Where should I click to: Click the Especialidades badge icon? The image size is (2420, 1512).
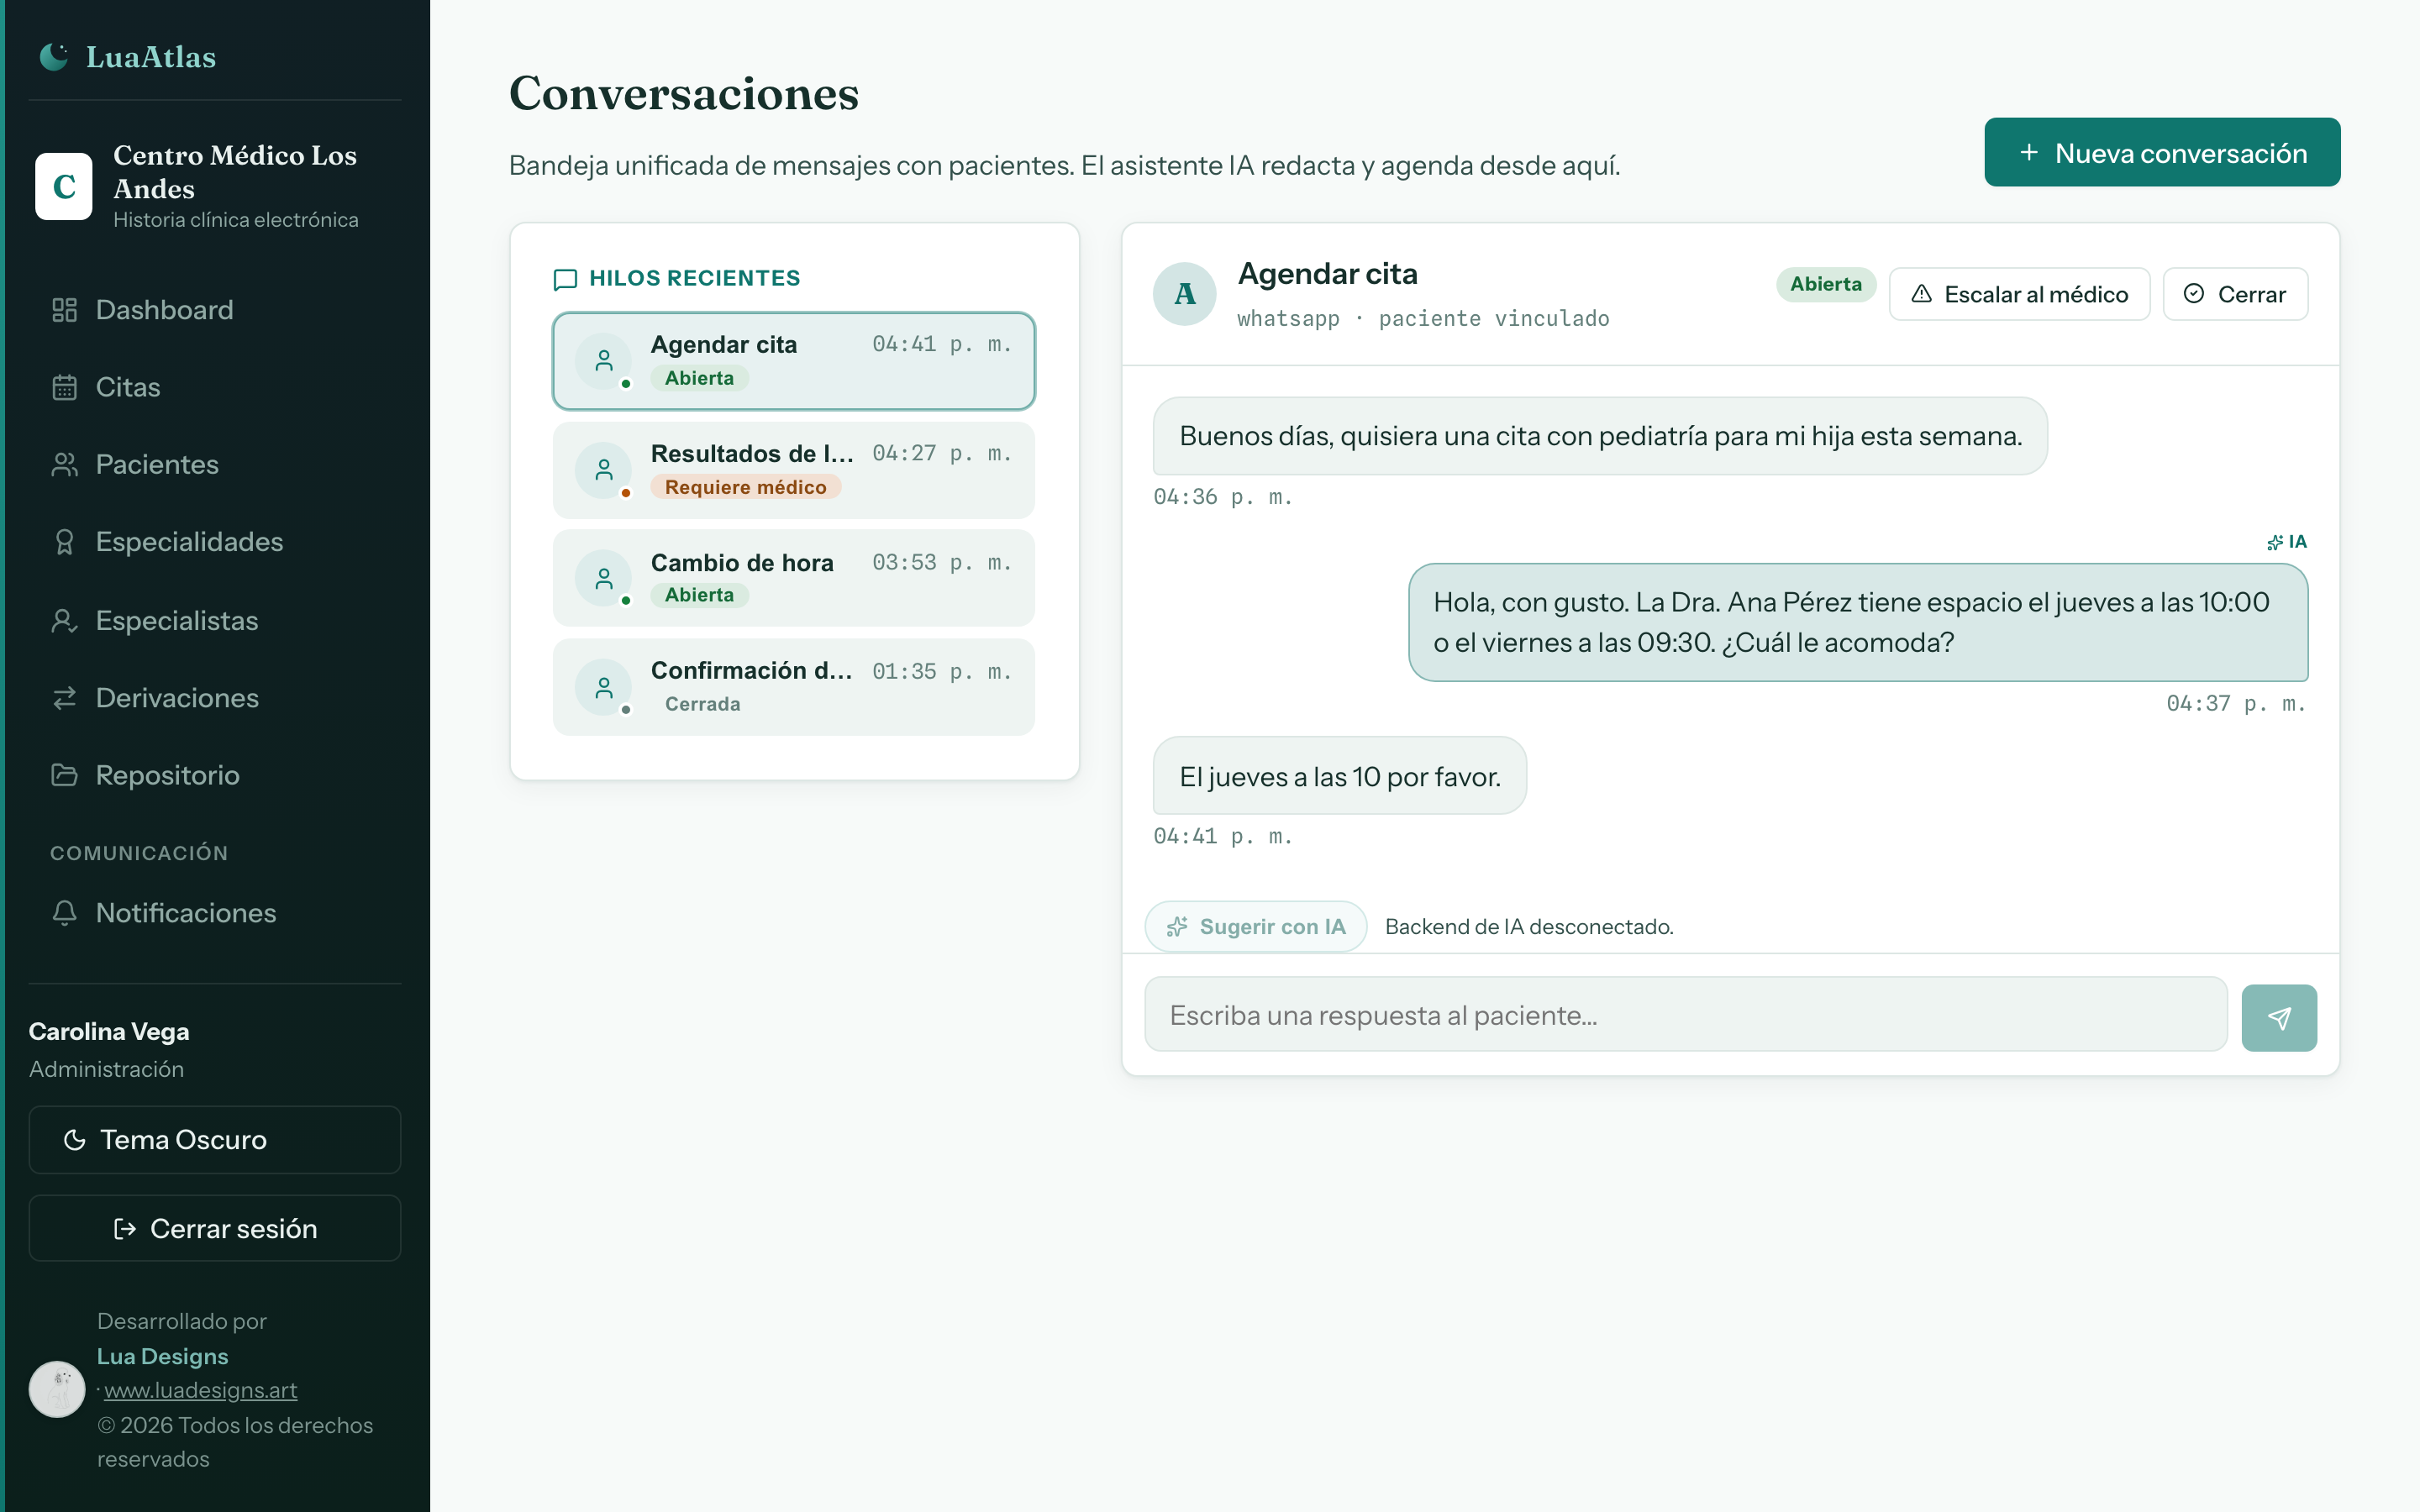64,542
